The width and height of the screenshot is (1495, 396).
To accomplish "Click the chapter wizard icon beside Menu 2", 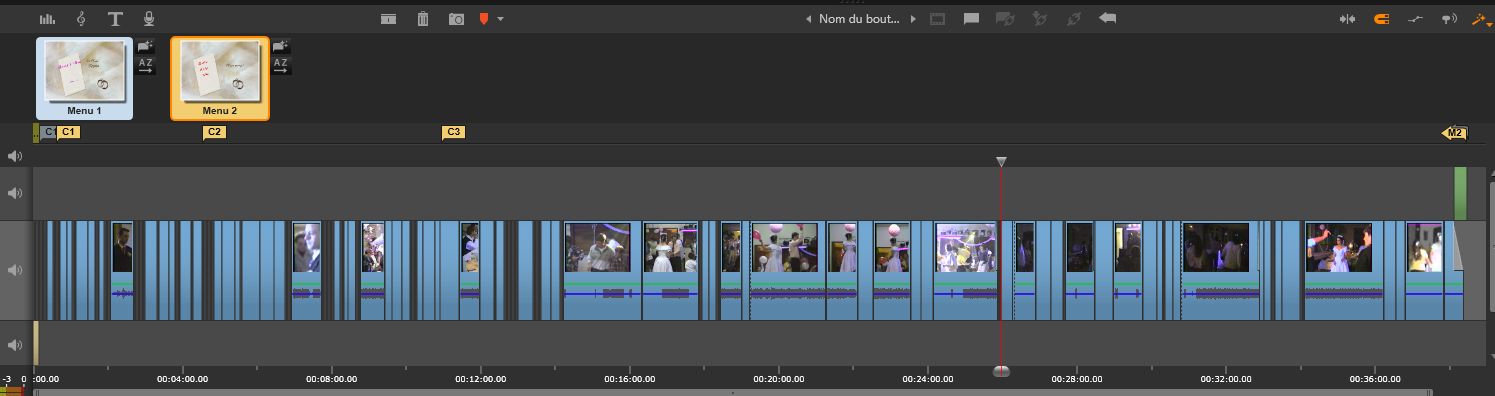I will tap(281, 46).
